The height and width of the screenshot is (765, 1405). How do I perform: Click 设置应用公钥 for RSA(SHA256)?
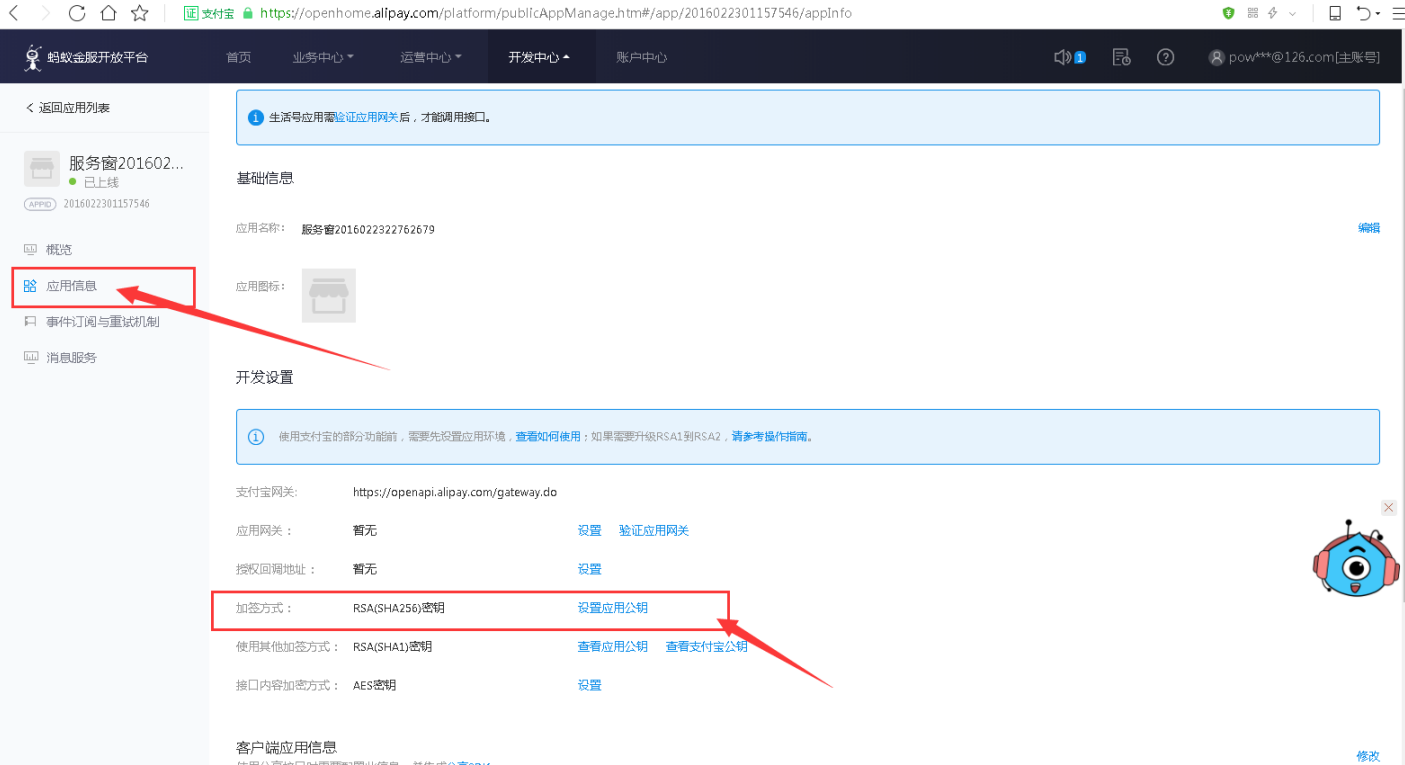pos(612,608)
